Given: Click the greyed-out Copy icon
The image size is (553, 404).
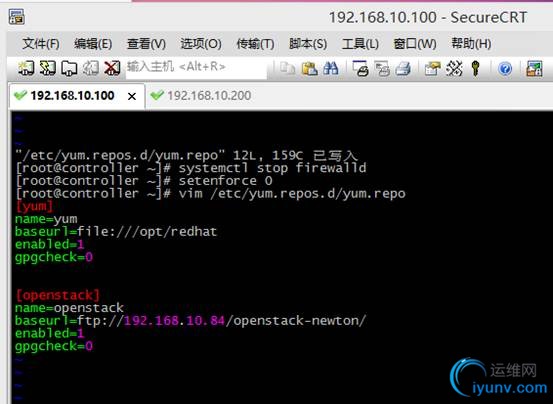Looking at the screenshot, I should (287, 68).
